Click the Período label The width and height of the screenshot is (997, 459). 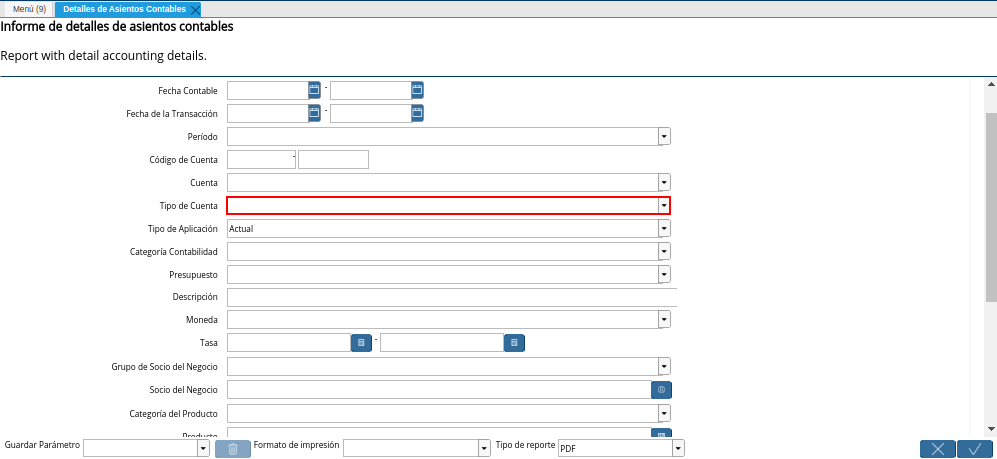point(202,137)
